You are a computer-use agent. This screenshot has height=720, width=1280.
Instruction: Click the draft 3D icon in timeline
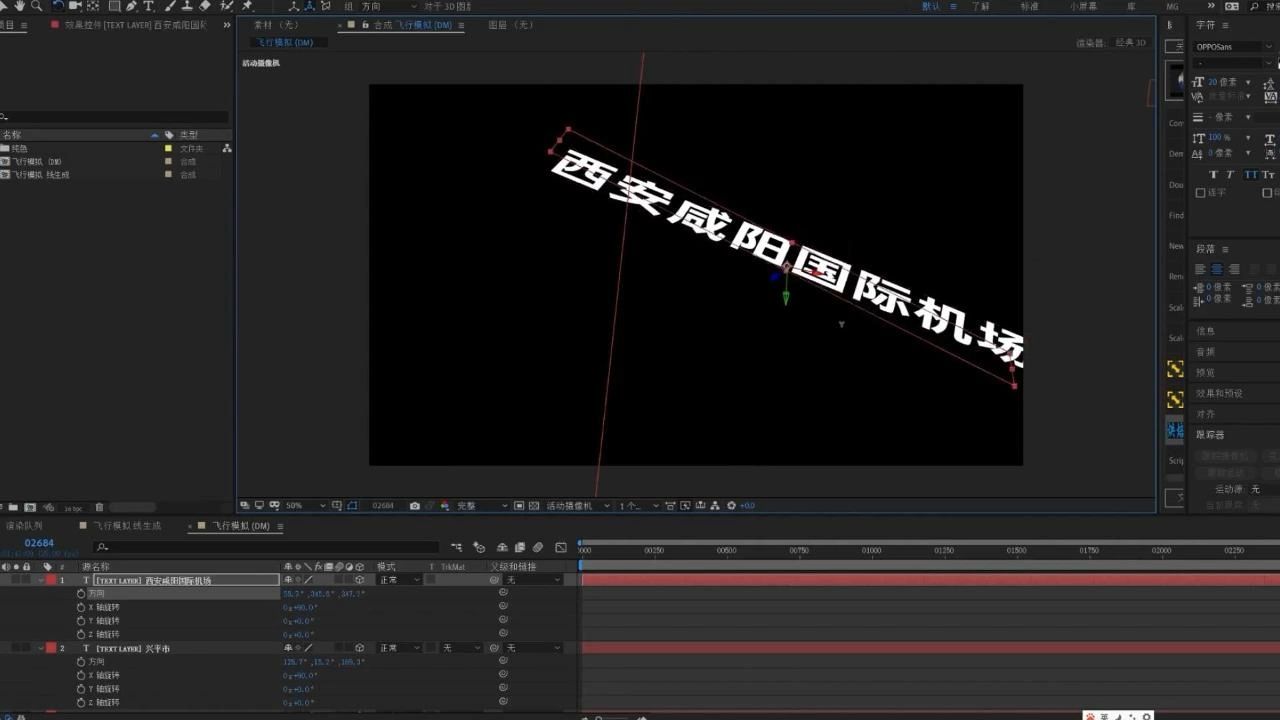tap(480, 547)
